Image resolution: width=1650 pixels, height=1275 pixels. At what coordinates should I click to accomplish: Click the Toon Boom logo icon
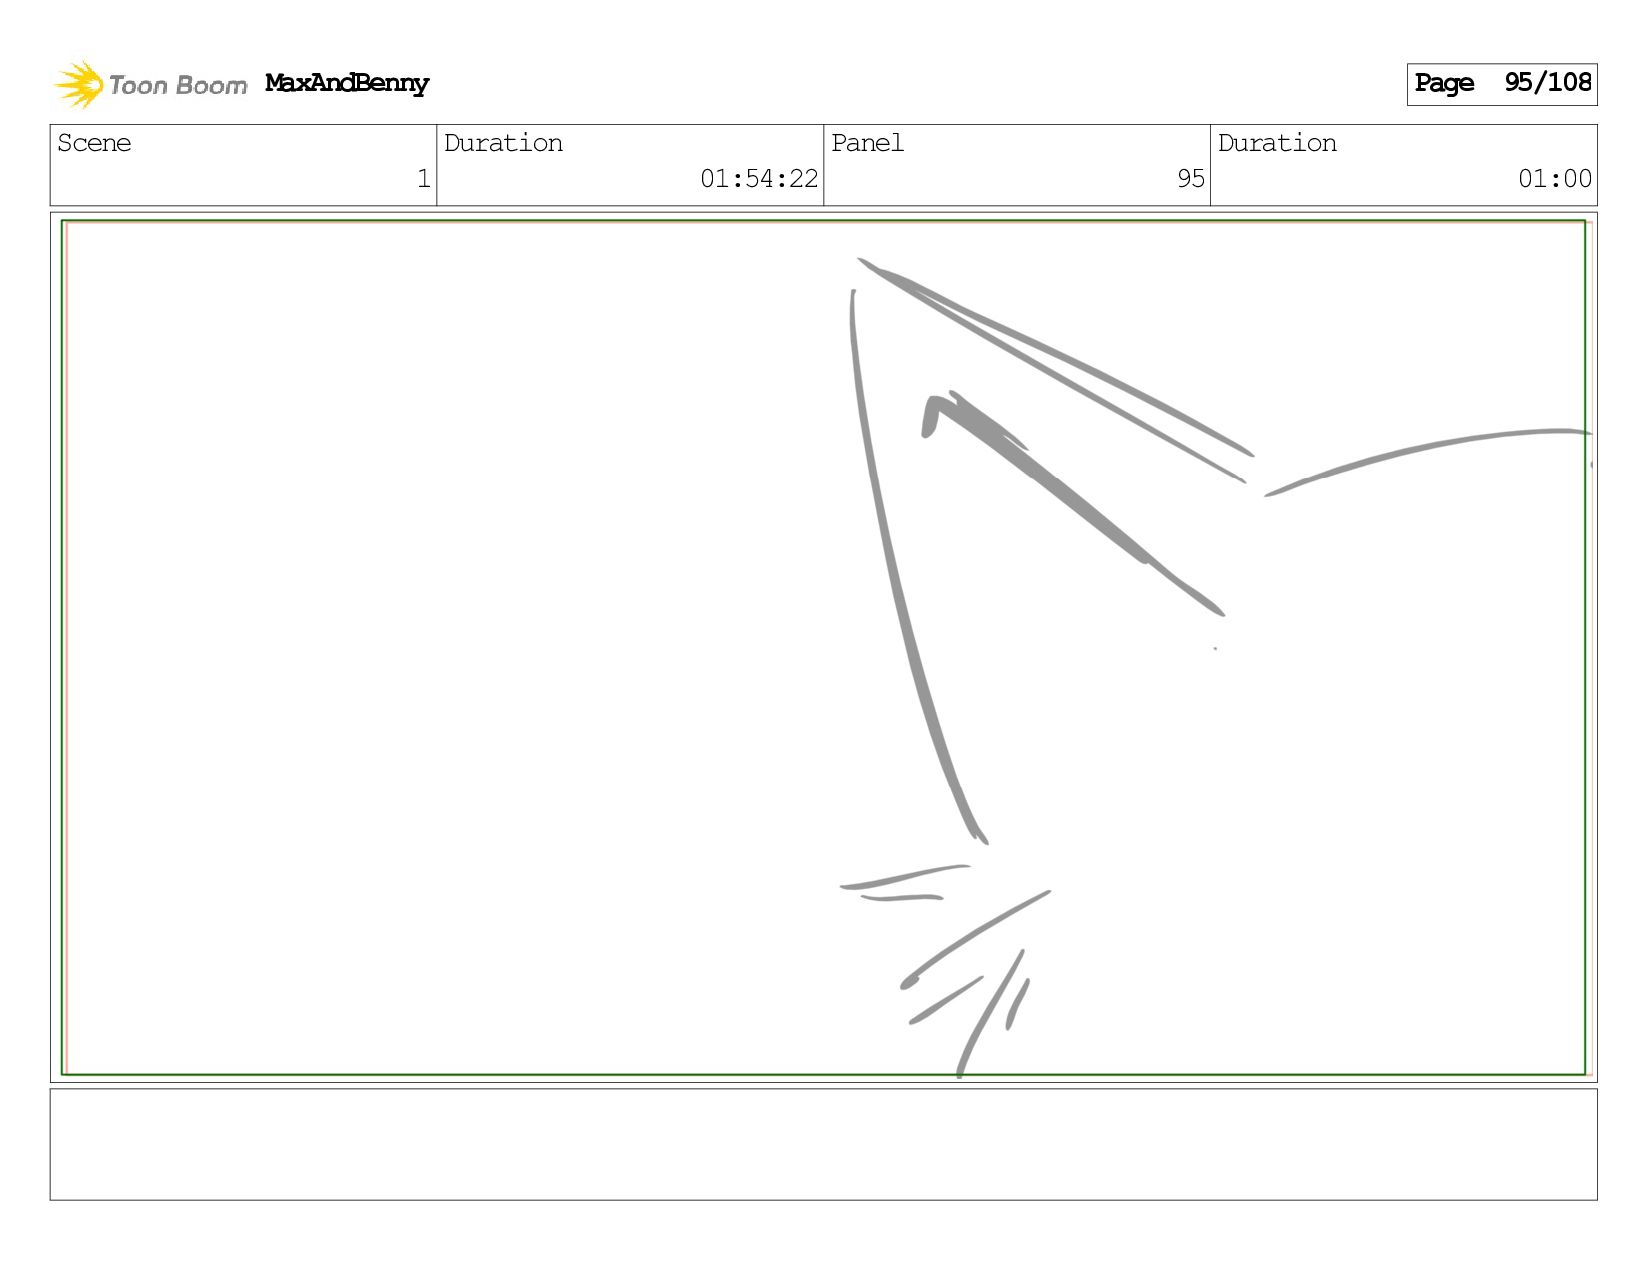[x=79, y=84]
